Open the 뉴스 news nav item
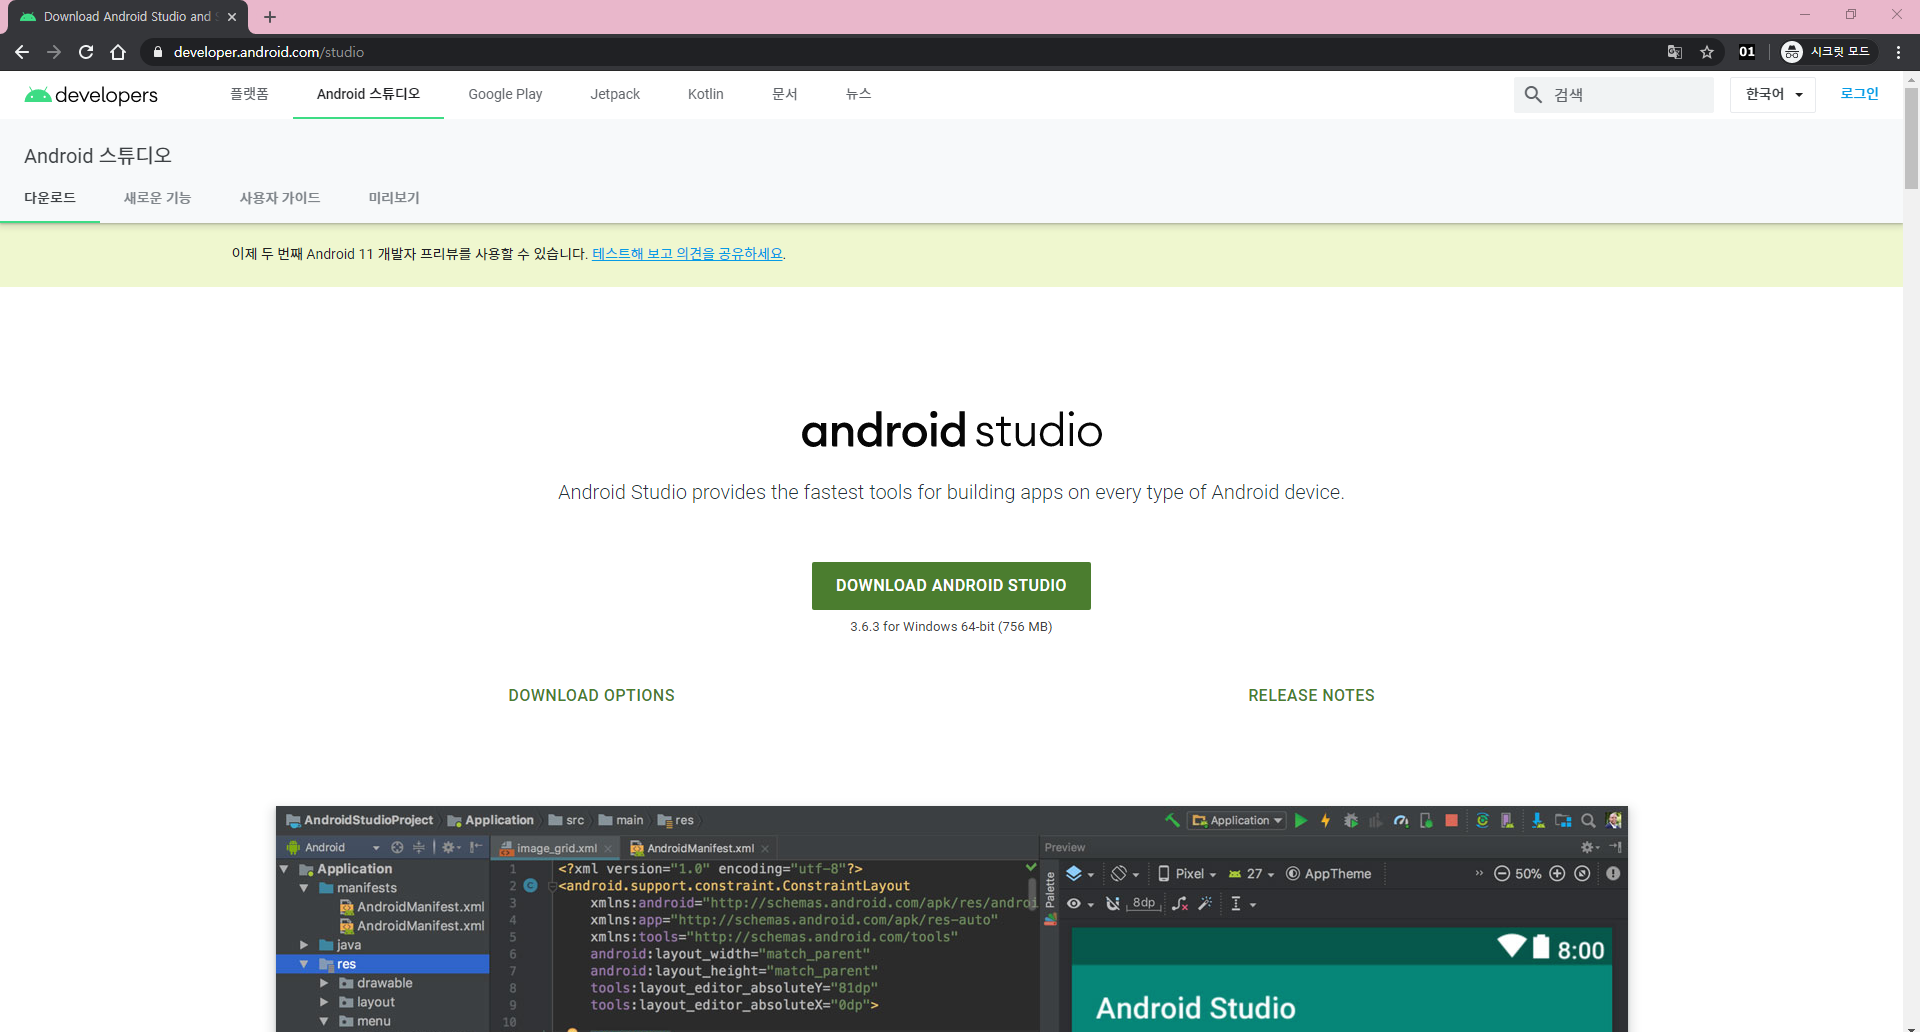Viewport: 1920px width, 1032px height. coord(859,94)
